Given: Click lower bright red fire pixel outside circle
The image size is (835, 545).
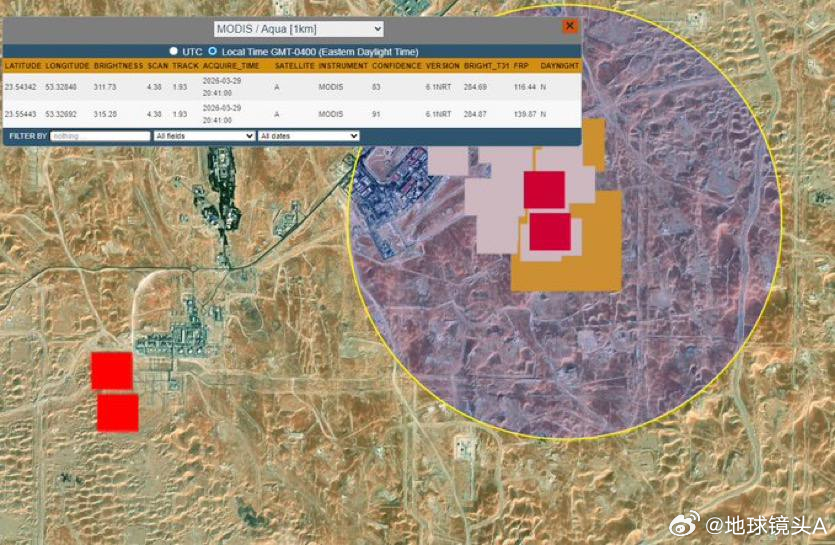Looking at the screenshot, I should (x=118, y=413).
